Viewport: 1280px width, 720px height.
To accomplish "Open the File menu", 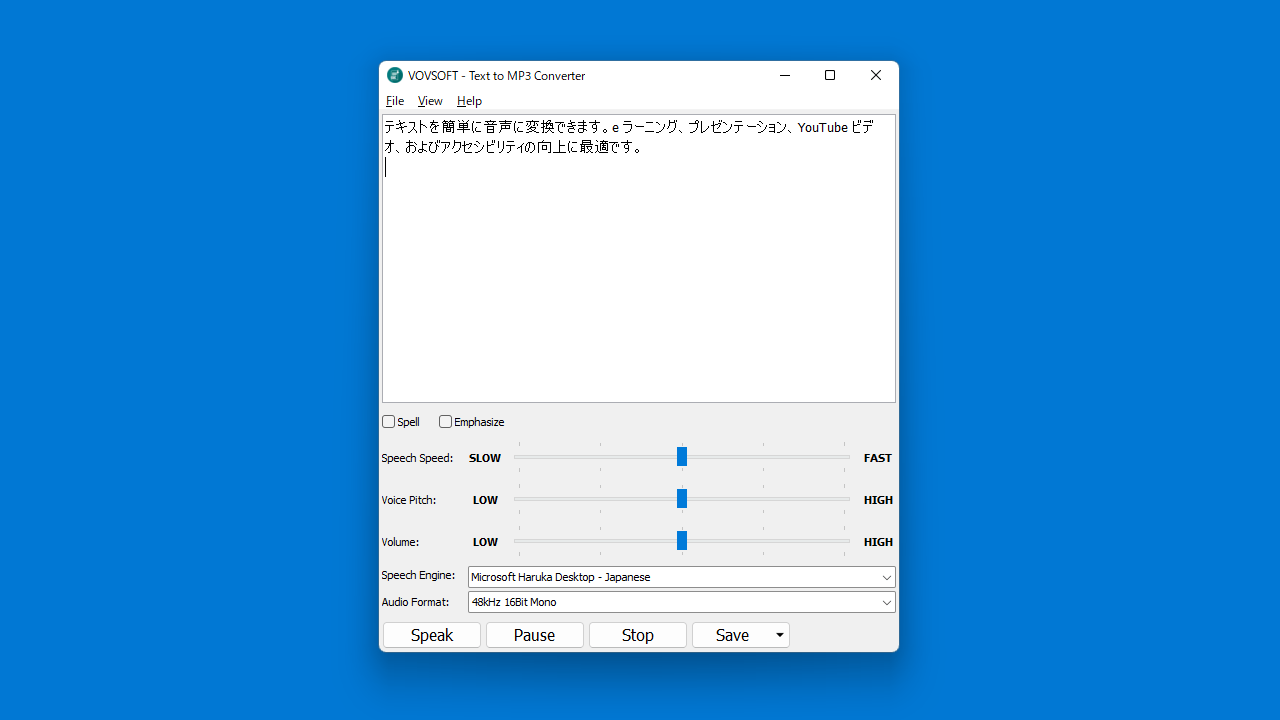I will (x=395, y=101).
